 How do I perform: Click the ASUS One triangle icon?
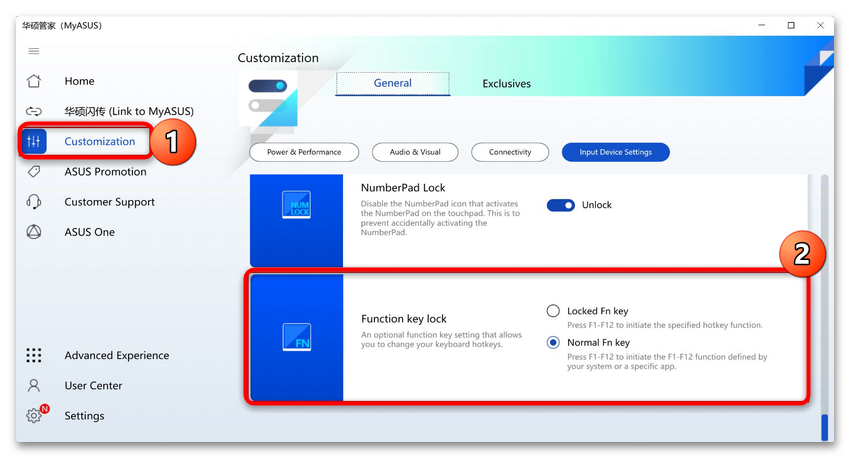tap(34, 232)
